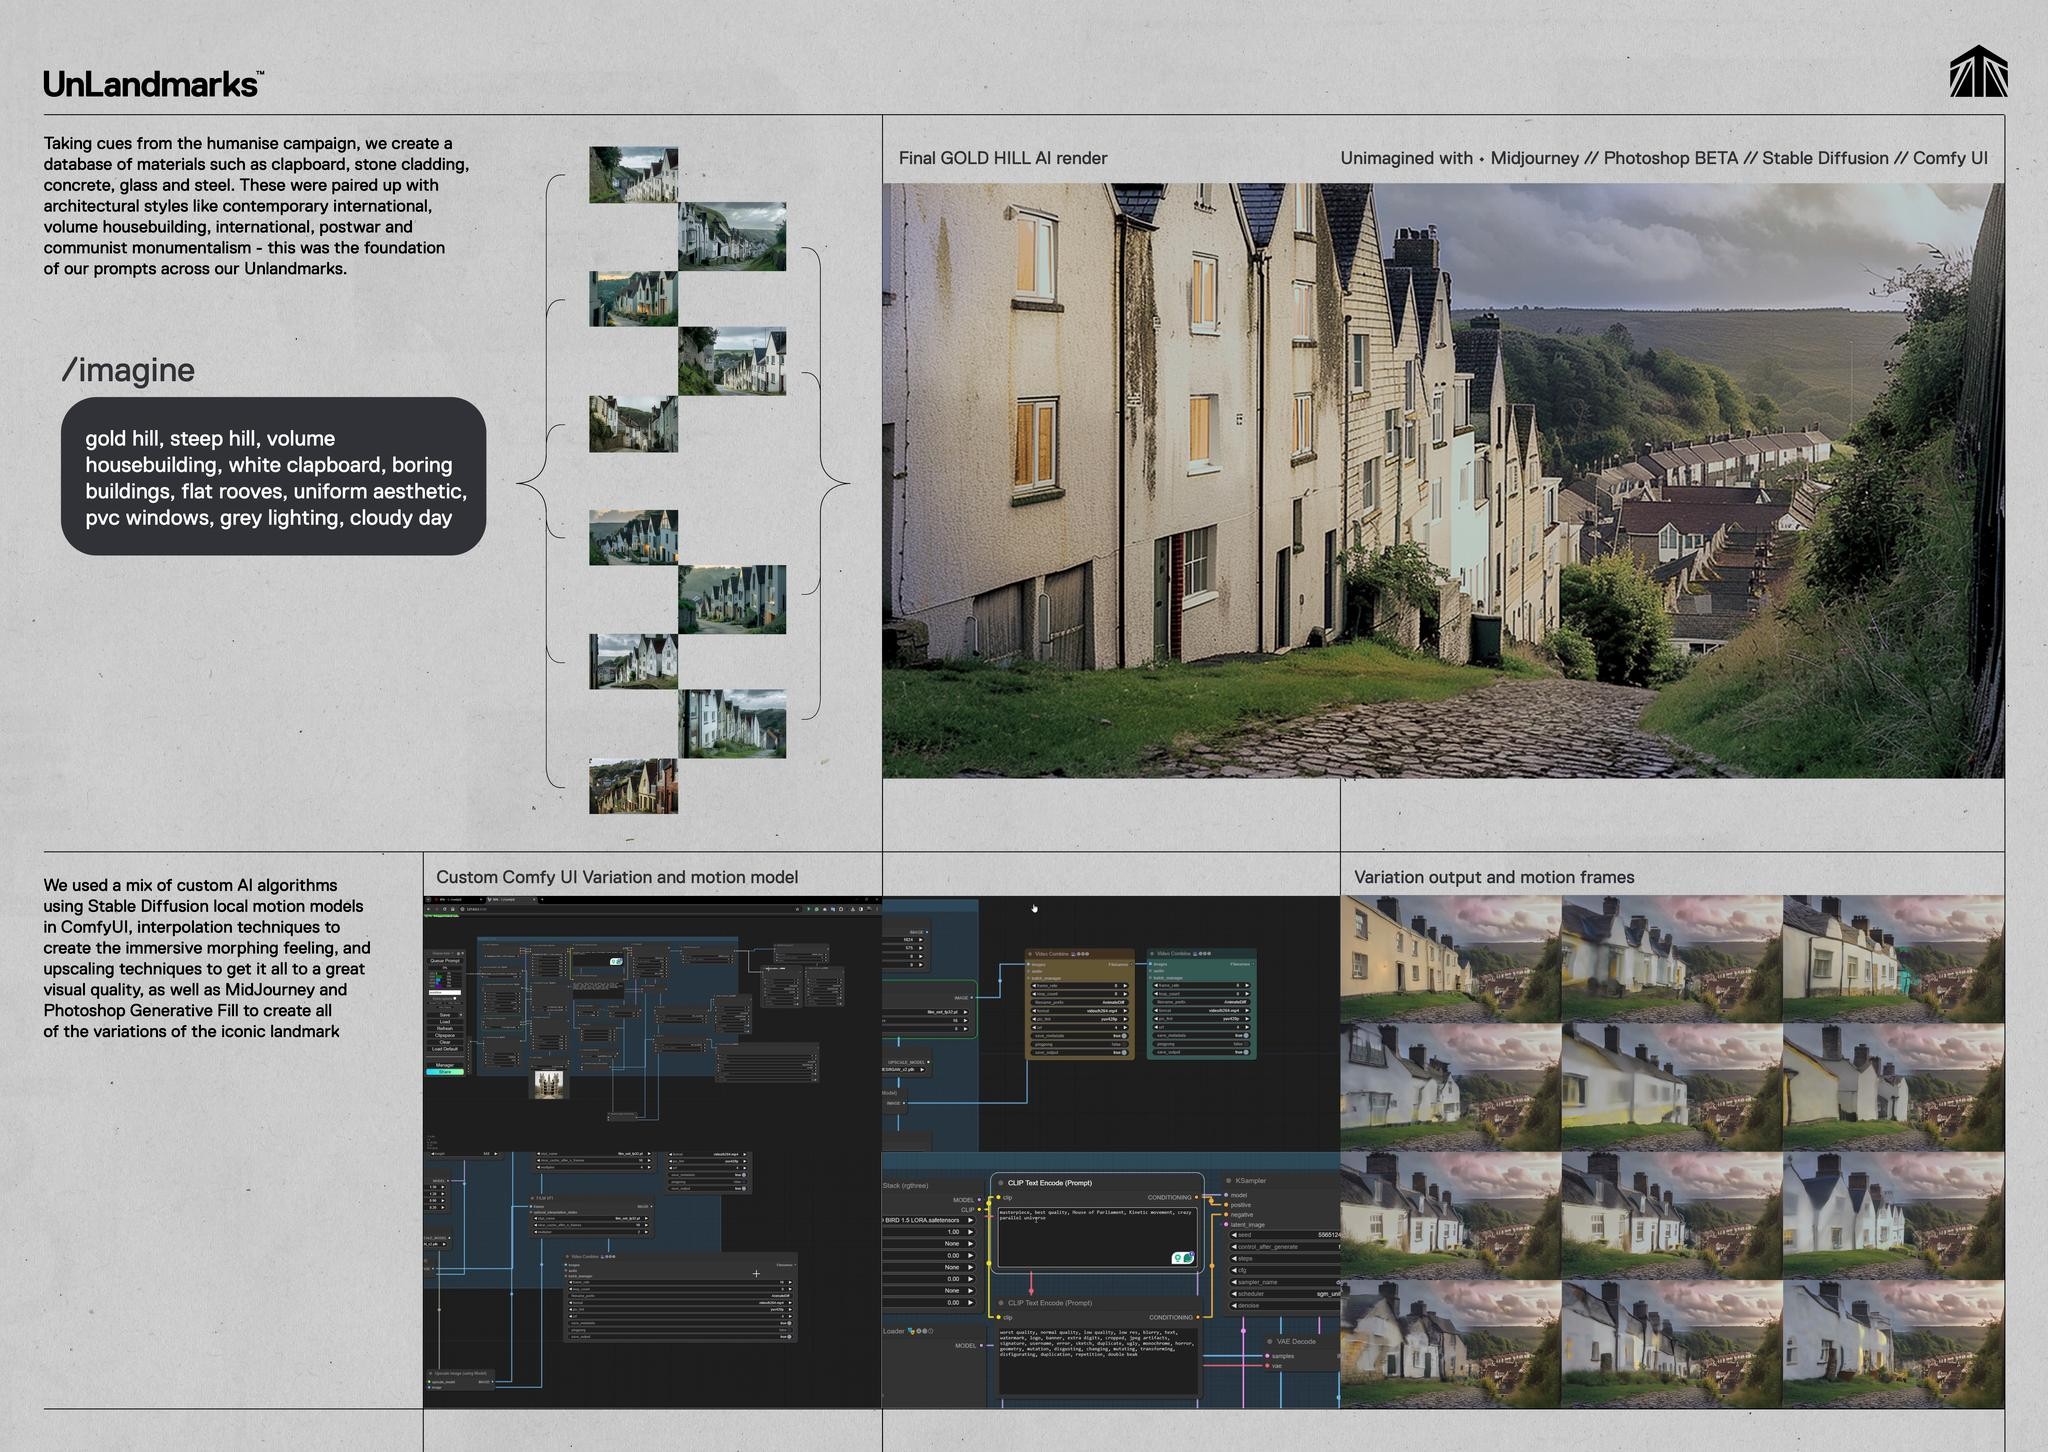The image size is (2048, 1452).
Task: Click the UPSCALE_MODEL output socket
Action: point(928,1062)
